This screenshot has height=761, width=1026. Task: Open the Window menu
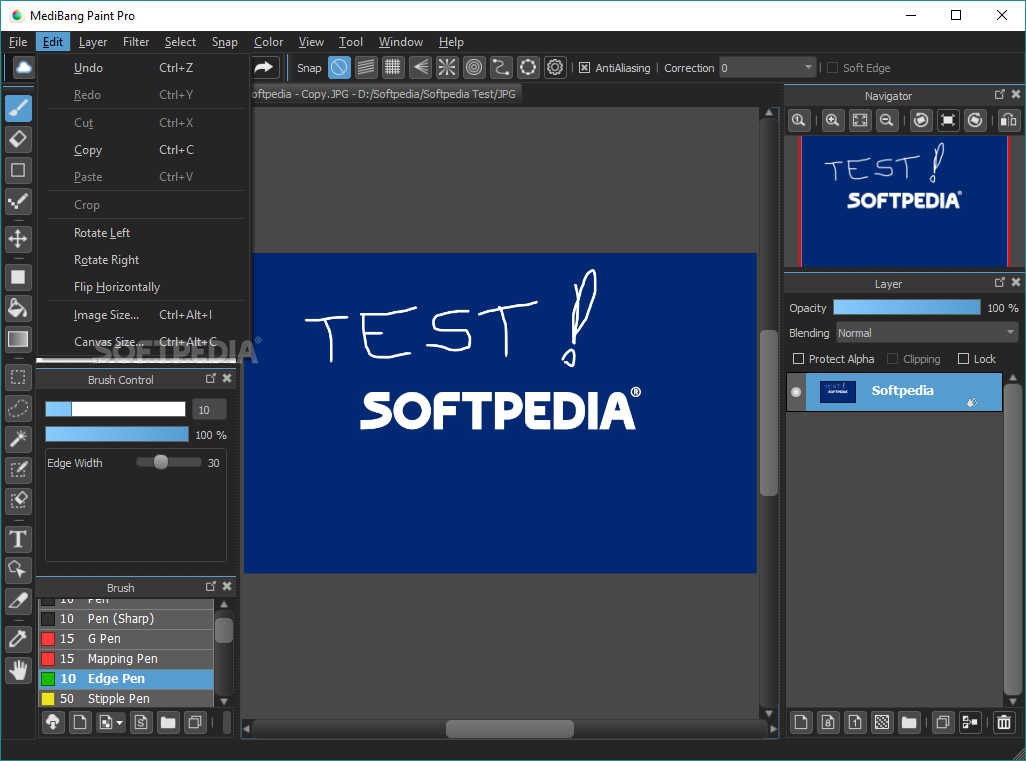[x=400, y=42]
